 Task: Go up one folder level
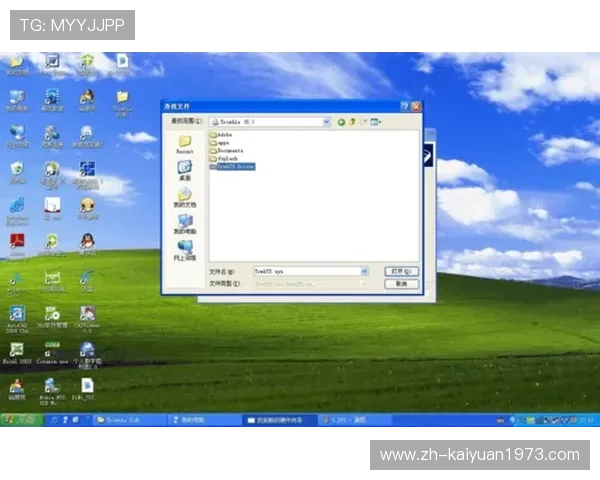[353, 121]
